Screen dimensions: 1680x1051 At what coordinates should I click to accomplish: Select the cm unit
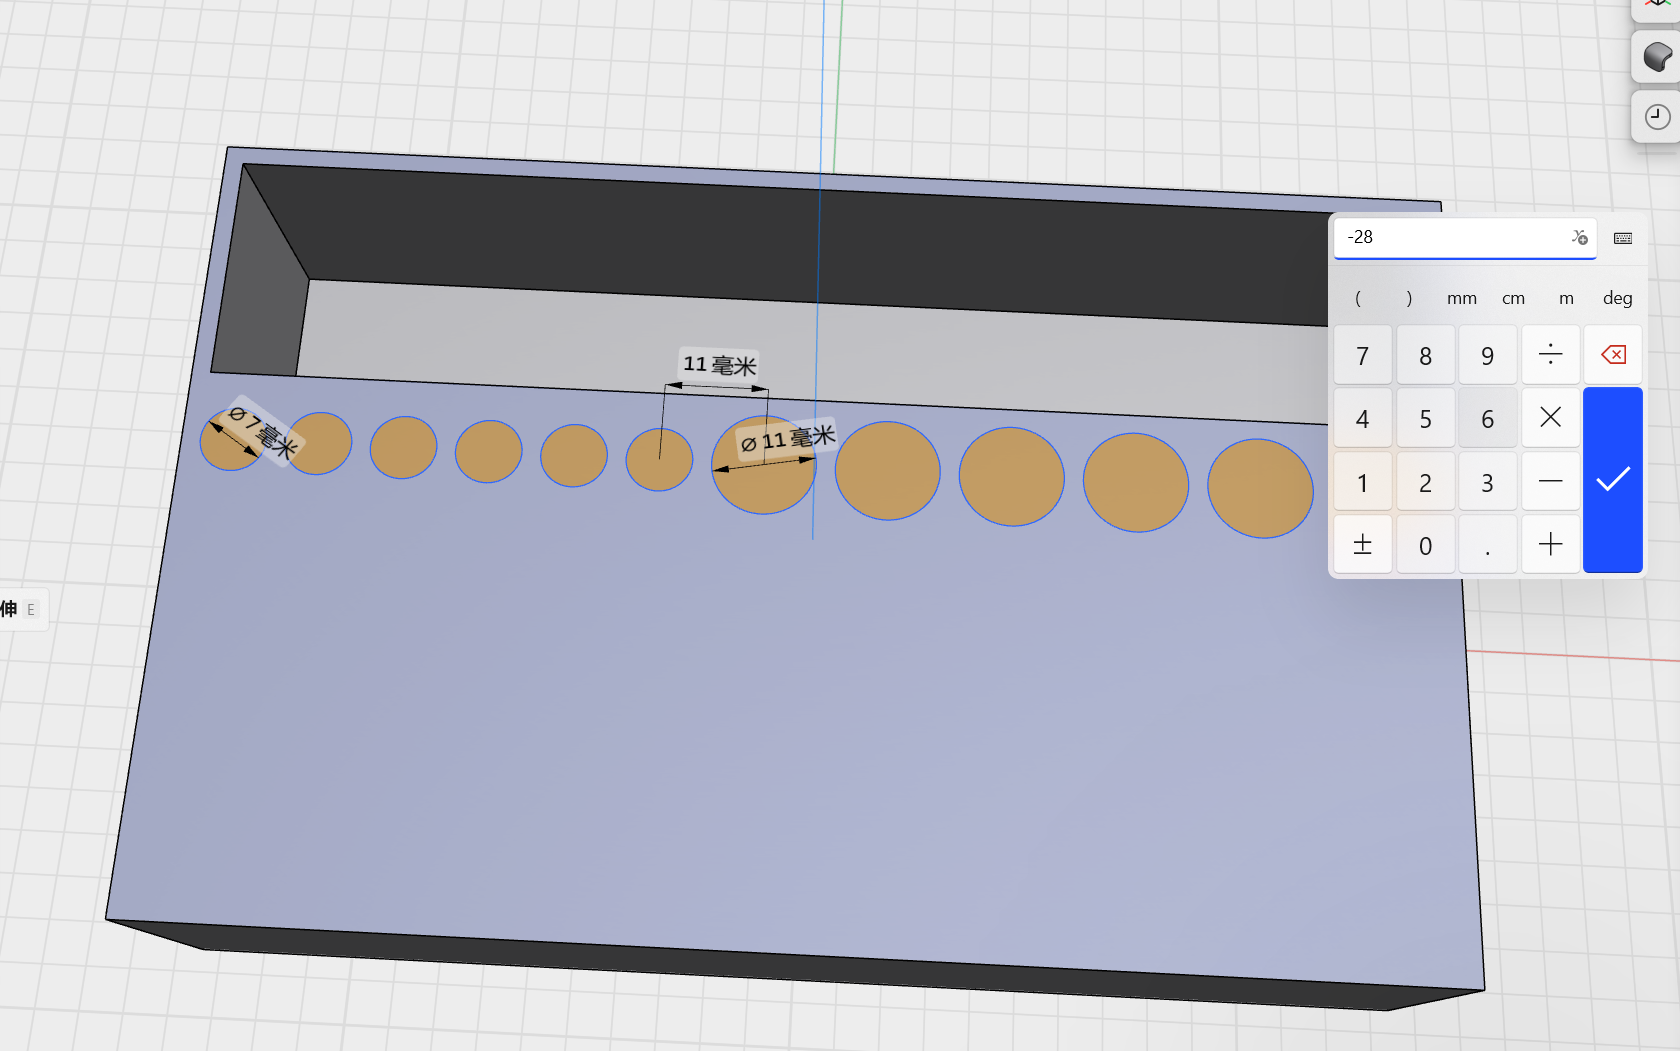click(1513, 298)
